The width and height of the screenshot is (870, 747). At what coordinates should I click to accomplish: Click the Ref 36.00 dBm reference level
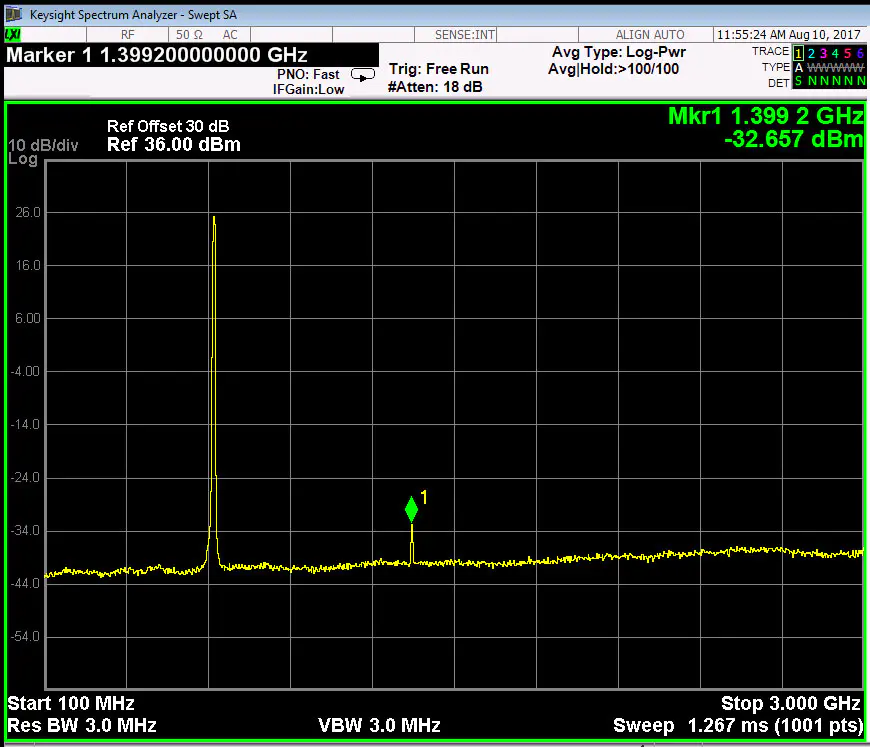(173, 145)
